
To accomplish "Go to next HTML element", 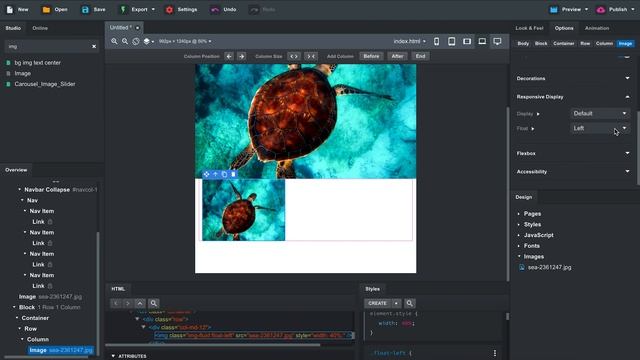I will [x=128, y=303].
